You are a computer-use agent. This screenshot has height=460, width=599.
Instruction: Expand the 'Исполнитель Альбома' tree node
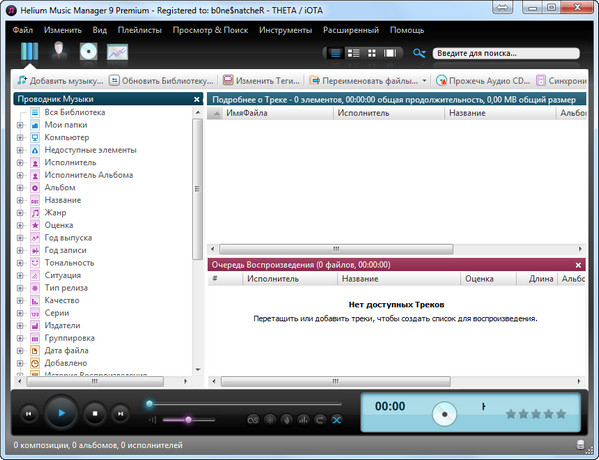click(x=20, y=175)
